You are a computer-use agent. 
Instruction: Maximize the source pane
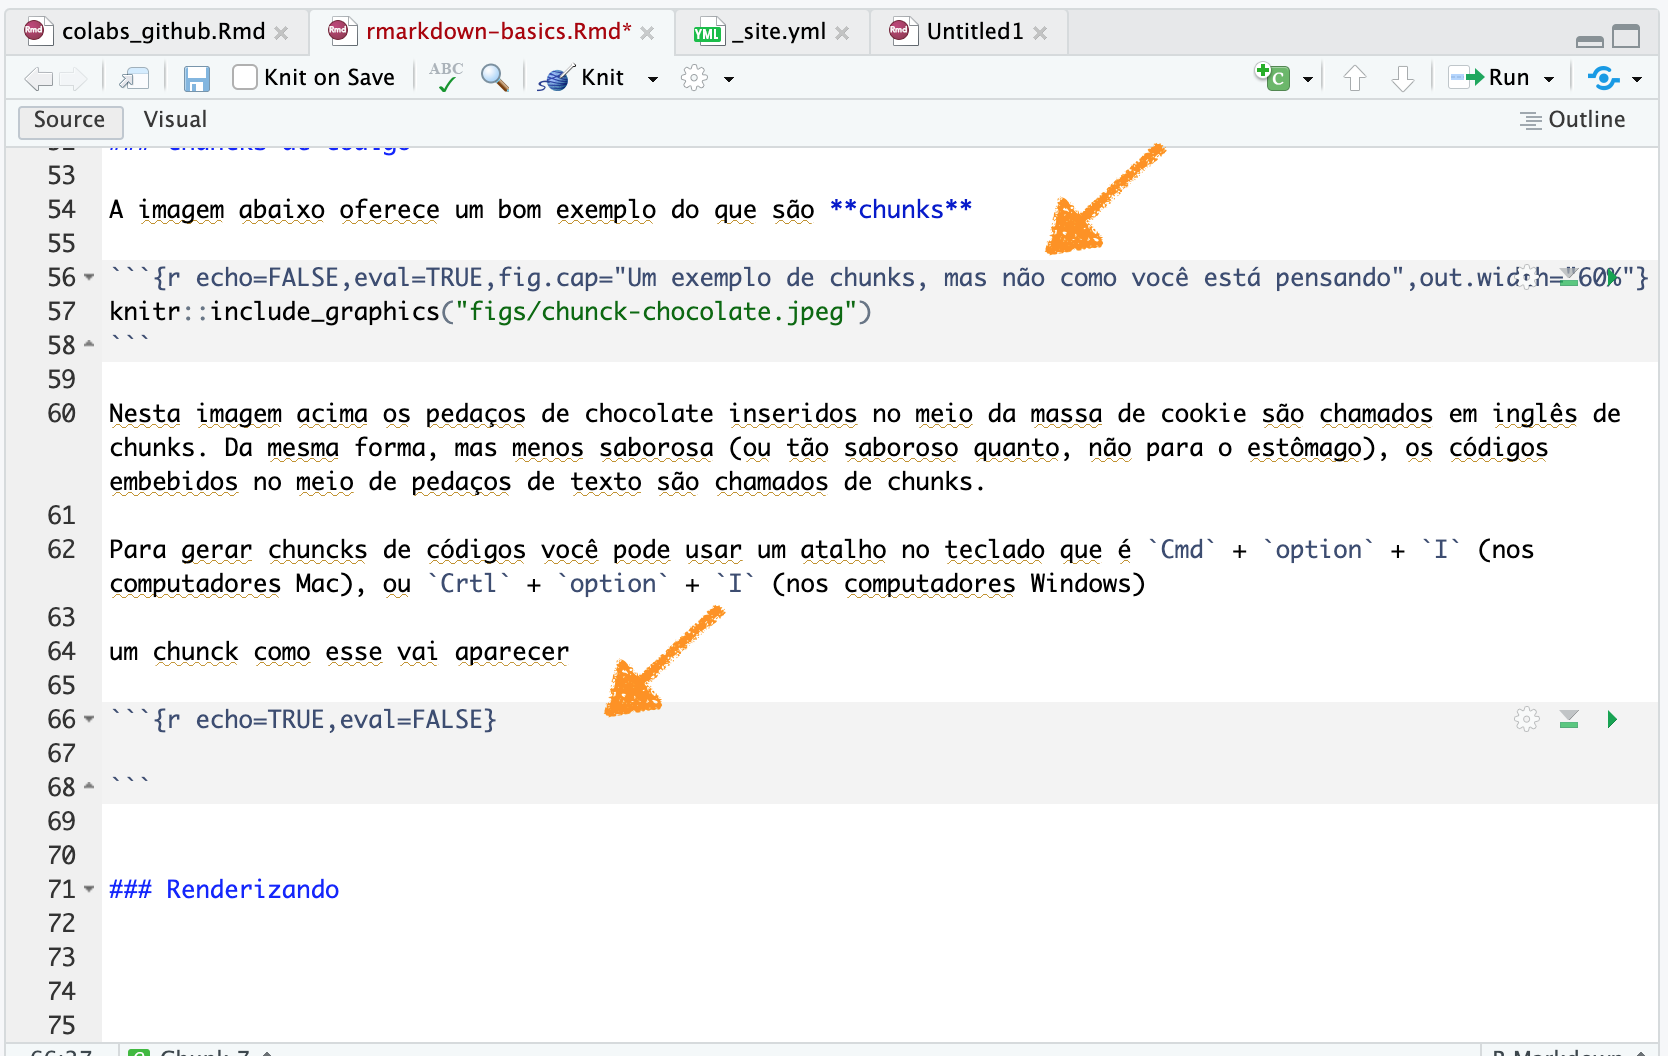[x=1627, y=37]
